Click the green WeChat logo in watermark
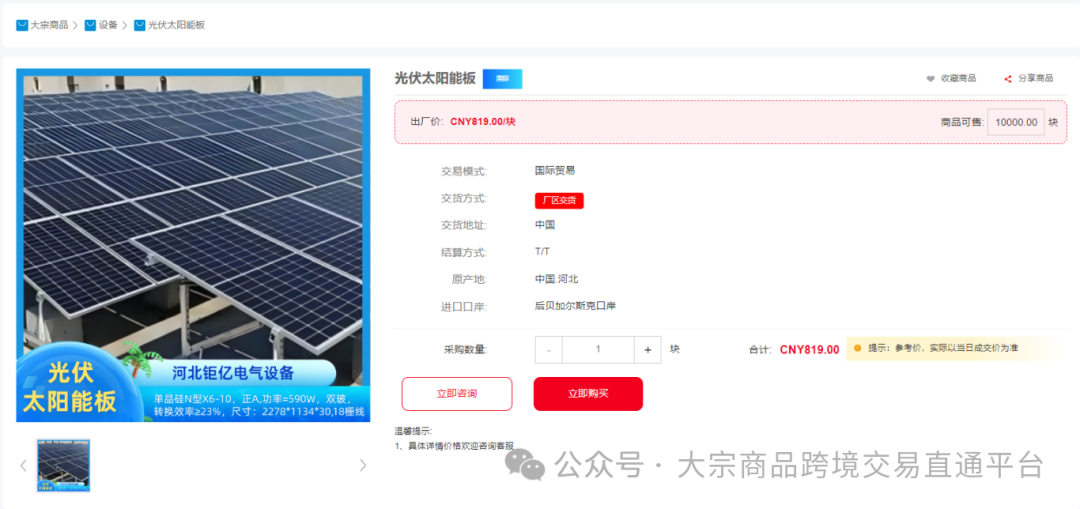1080x509 pixels. pyautogui.click(x=525, y=464)
